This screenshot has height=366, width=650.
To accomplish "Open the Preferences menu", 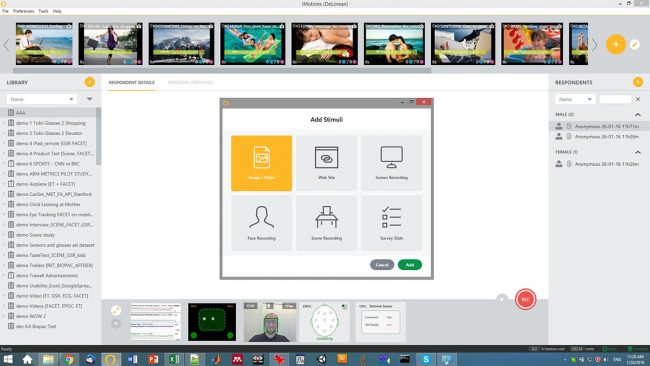I will pyautogui.click(x=24, y=11).
